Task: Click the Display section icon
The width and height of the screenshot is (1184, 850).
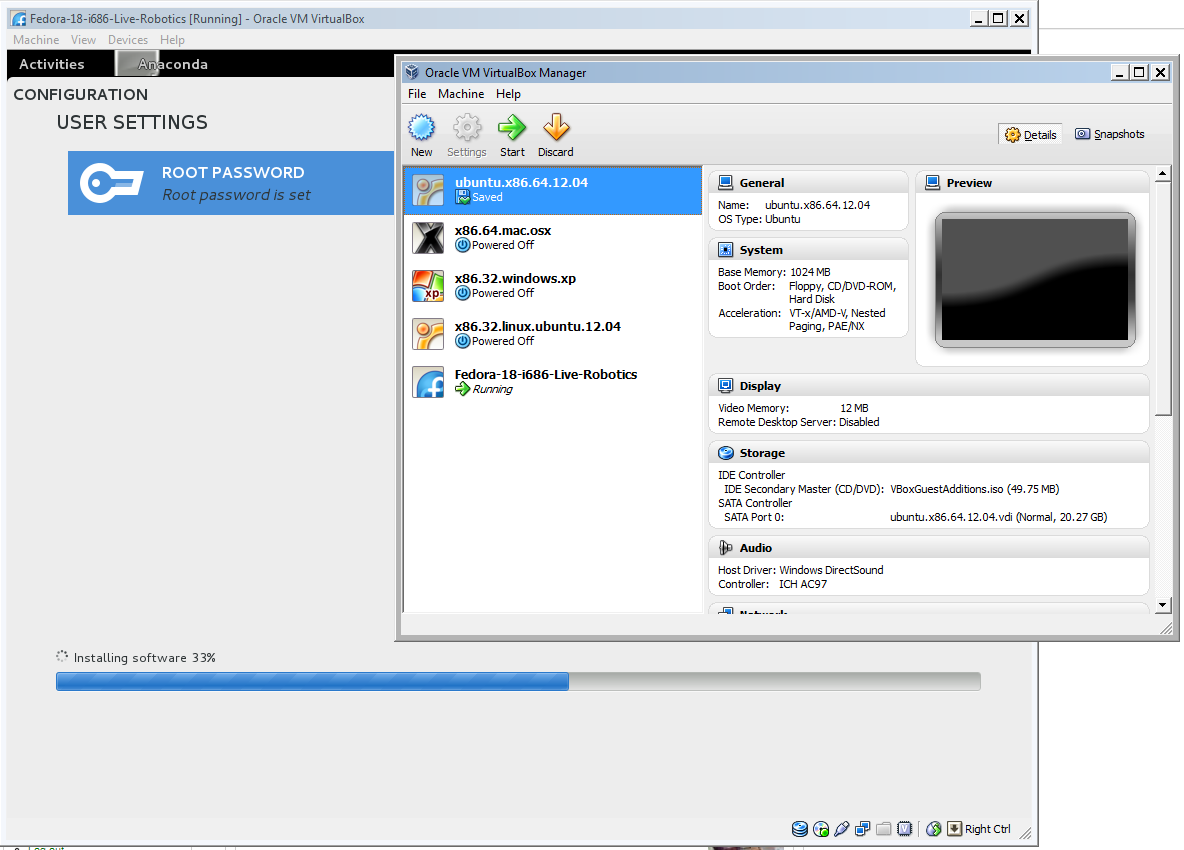Action: (x=726, y=386)
